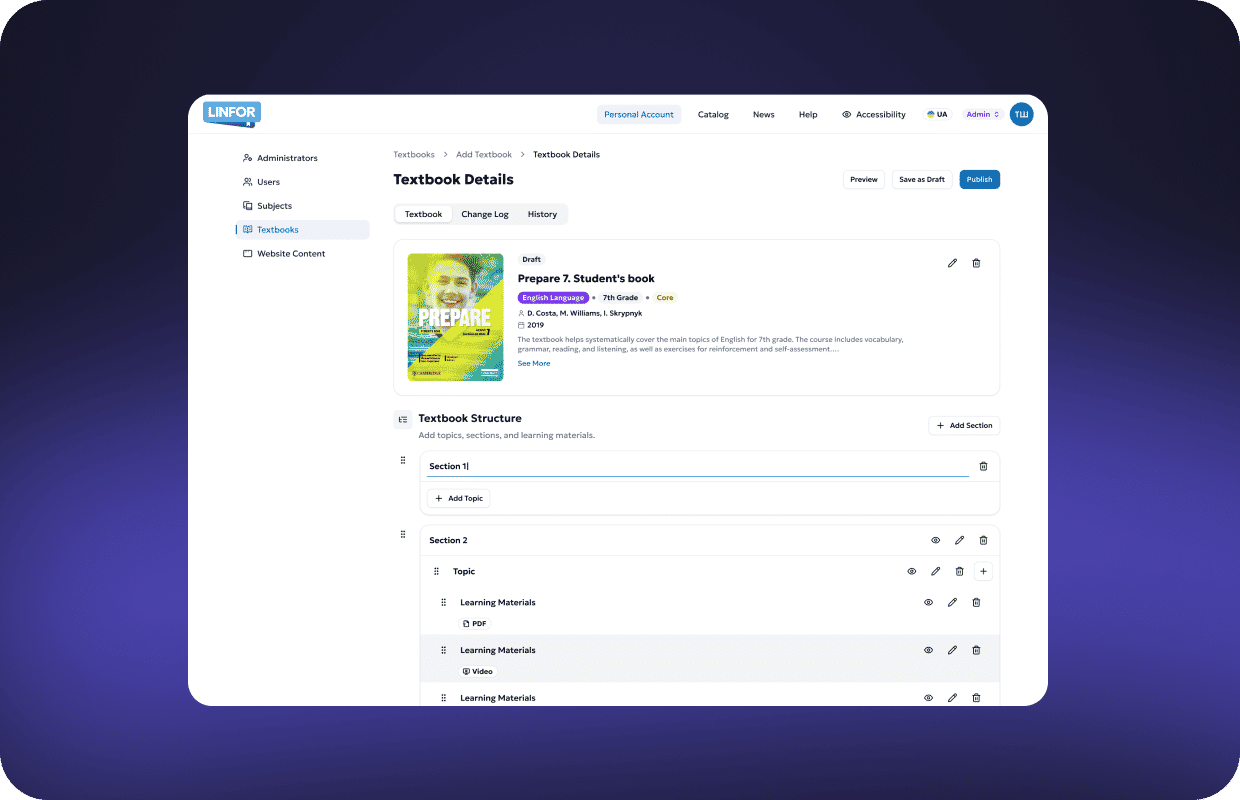Screen dimensions: 1240x800
Task: Click the 7th Grade tag
Action: click(x=620, y=298)
